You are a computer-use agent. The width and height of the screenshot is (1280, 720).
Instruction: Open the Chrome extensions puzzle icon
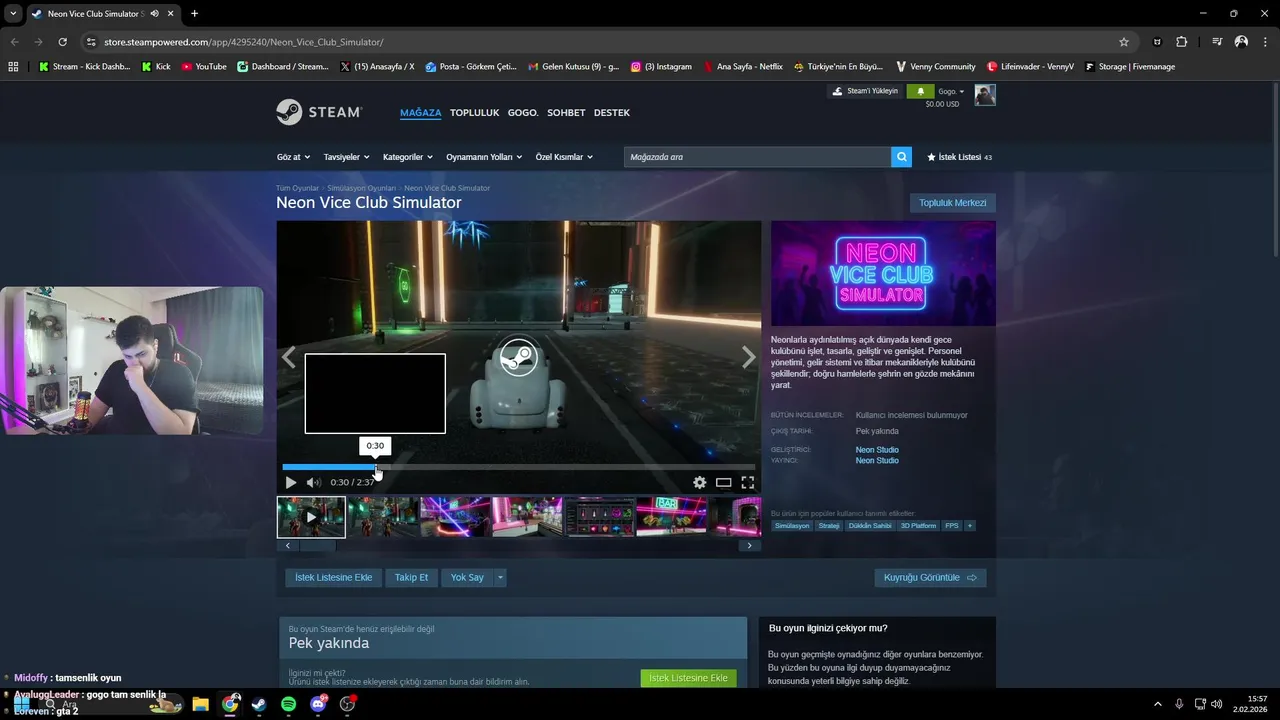tap(1182, 42)
